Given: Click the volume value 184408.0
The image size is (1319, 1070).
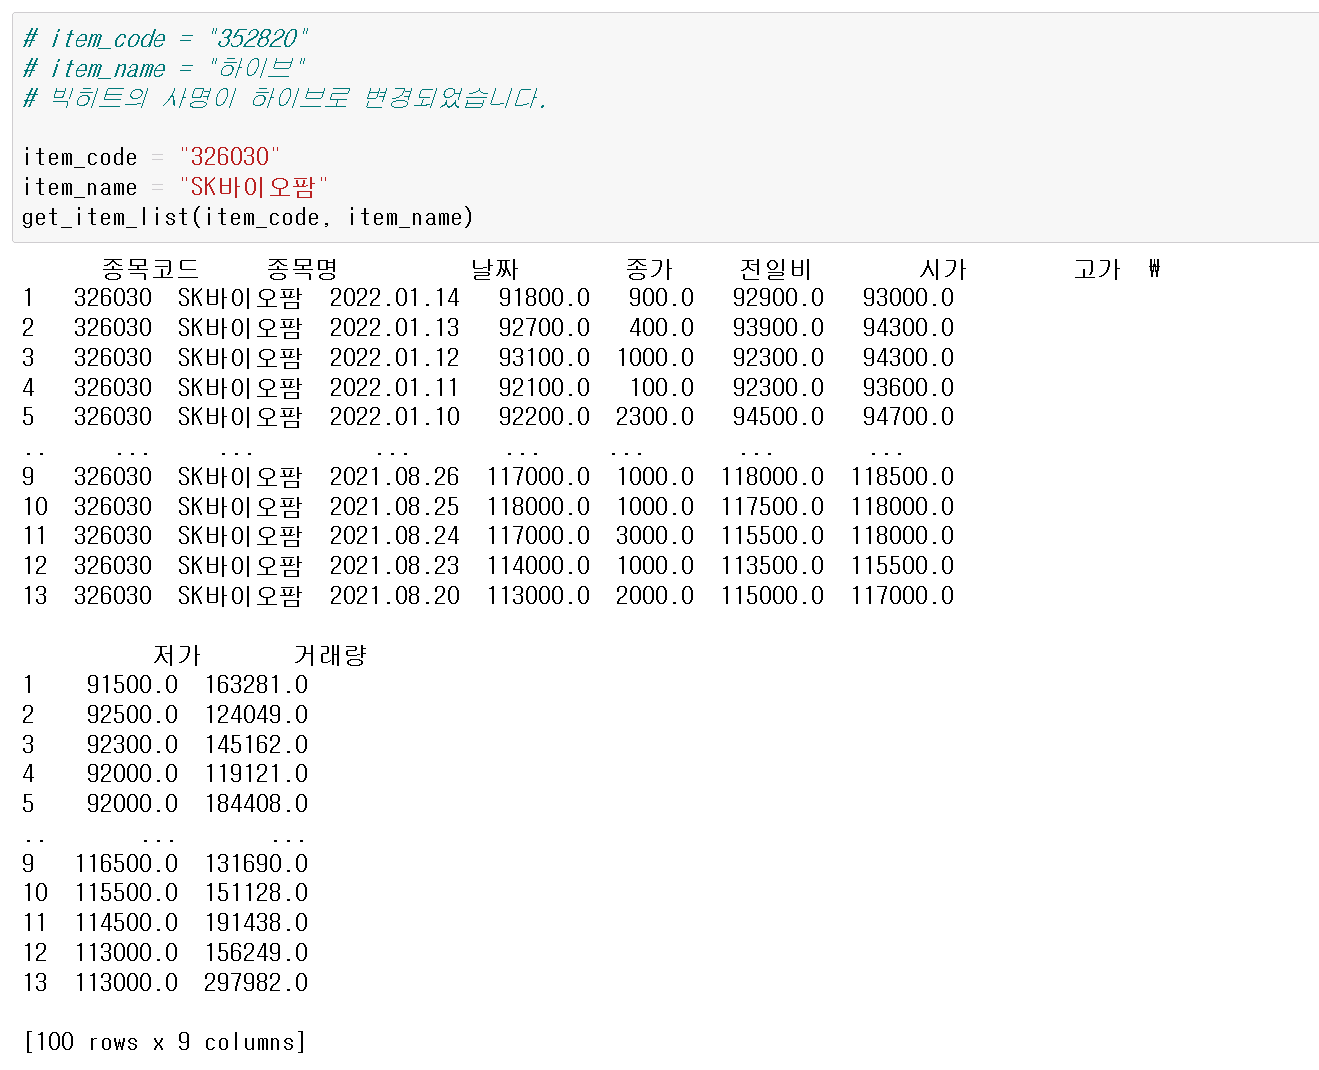Looking at the screenshot, I should (x=256, y=804).
